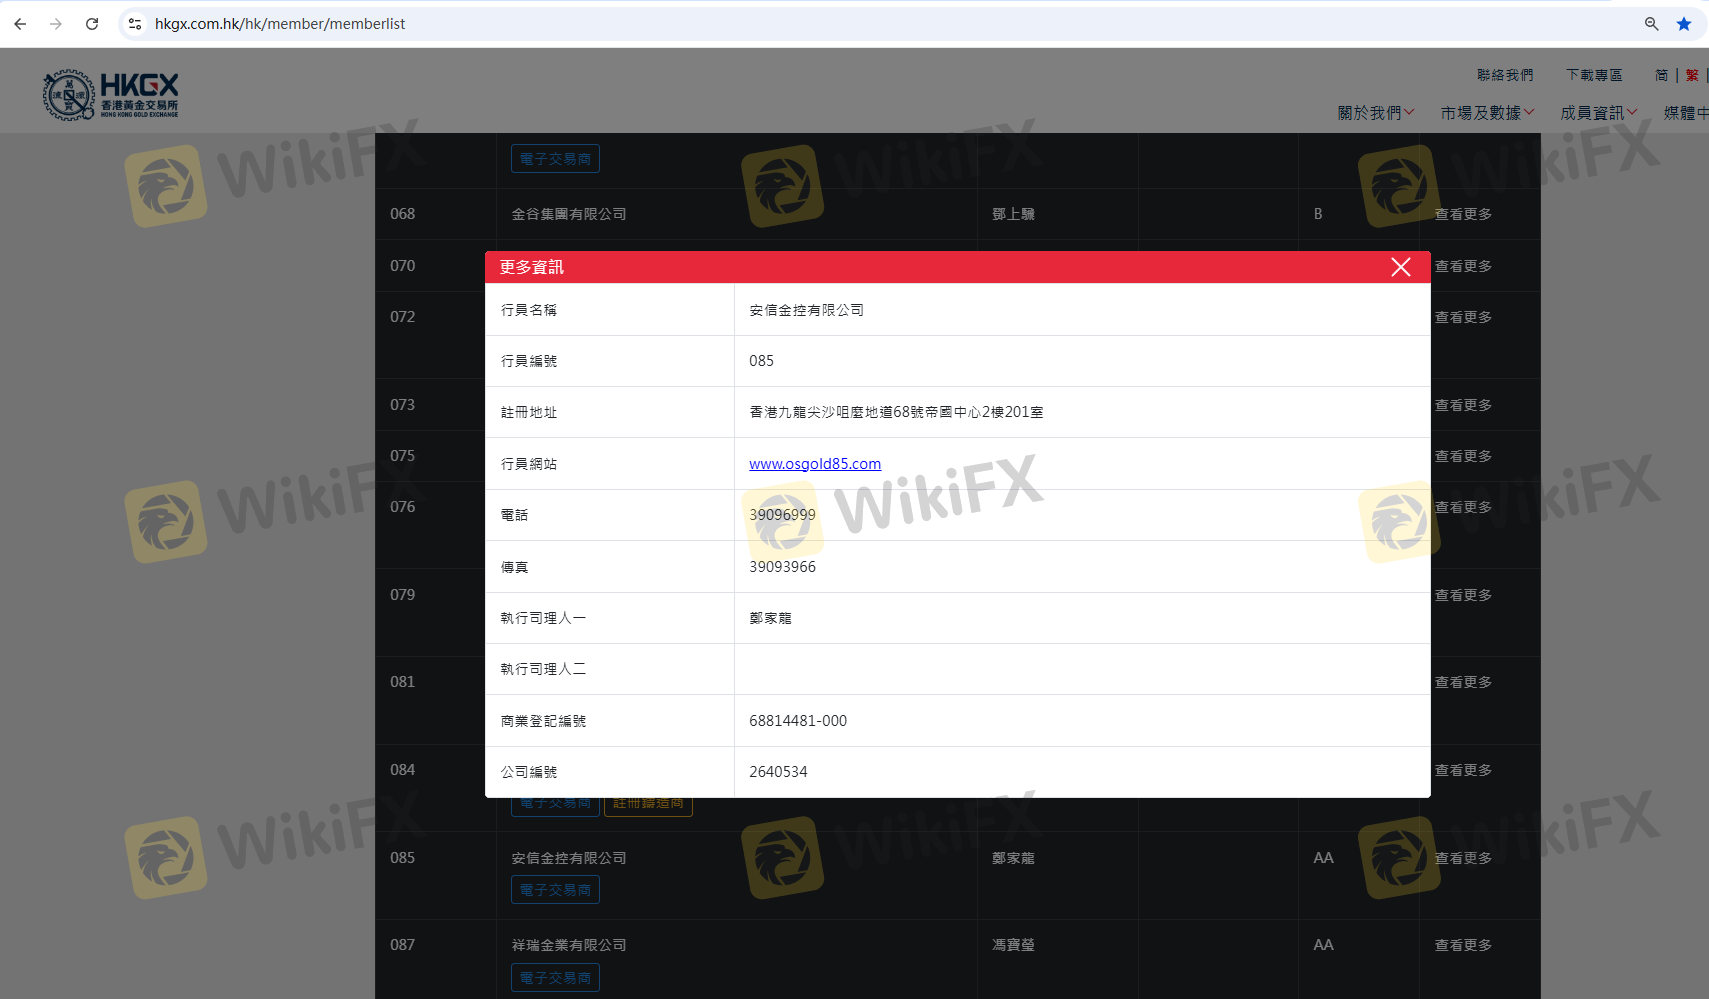Image resolution: width=1709 pixels, height=999 pixels.
Task: Close the 更多資訊 popup dialog
Action: coord(1400,267)
